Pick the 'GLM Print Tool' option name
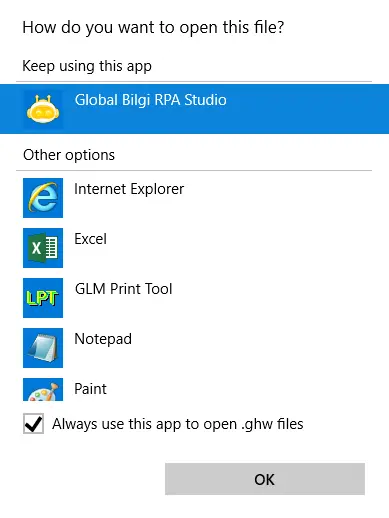Screen dimensions: 389x518 tap(124, 289)
